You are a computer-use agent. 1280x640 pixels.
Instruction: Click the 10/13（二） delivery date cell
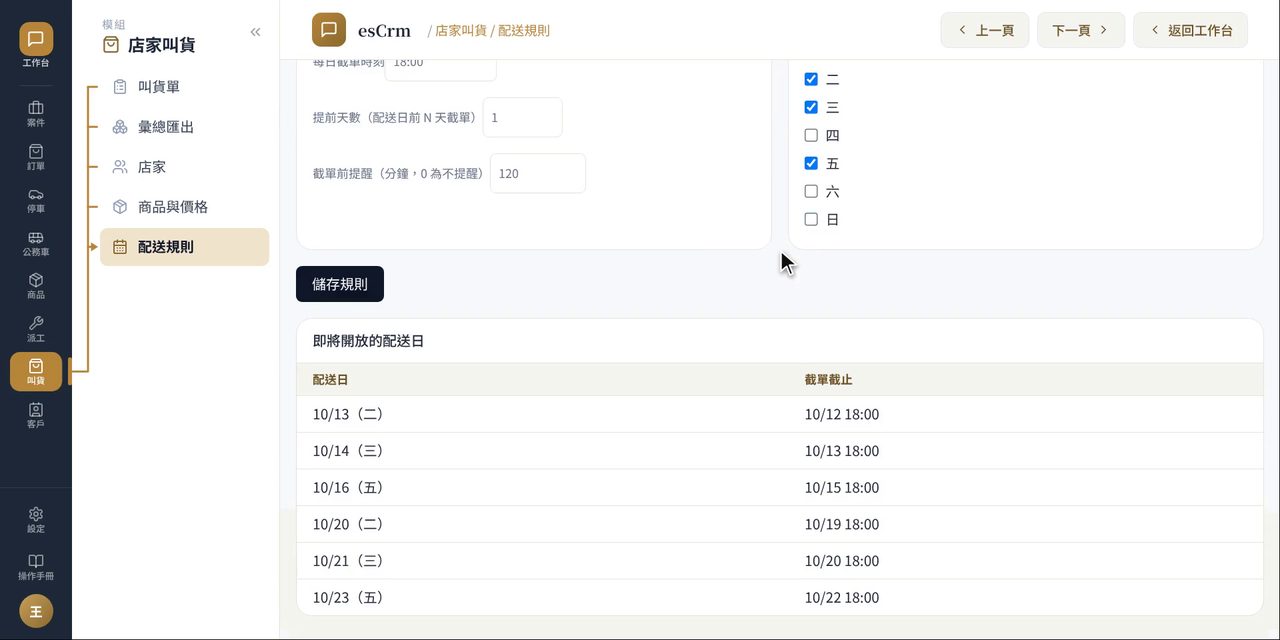tap(348, 414)
